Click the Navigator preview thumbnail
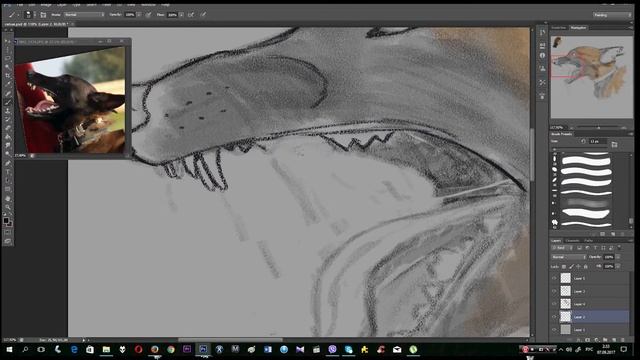The width and height of the screenshot is (640, 360). pyautogui.click(x=591, y=77)
